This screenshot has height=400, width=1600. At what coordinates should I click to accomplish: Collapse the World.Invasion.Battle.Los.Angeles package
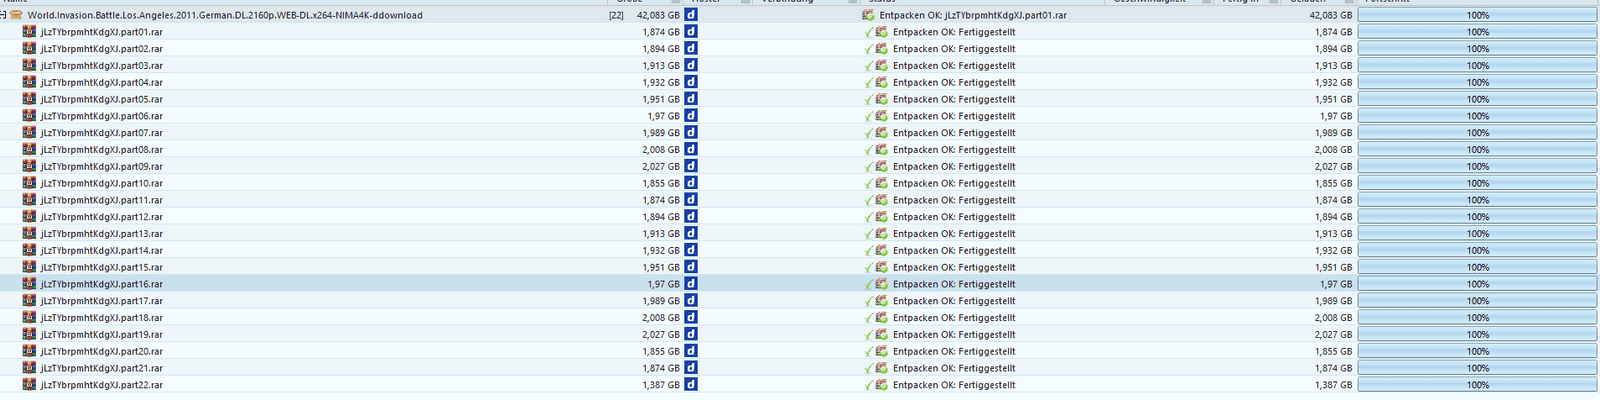point(4,15)
